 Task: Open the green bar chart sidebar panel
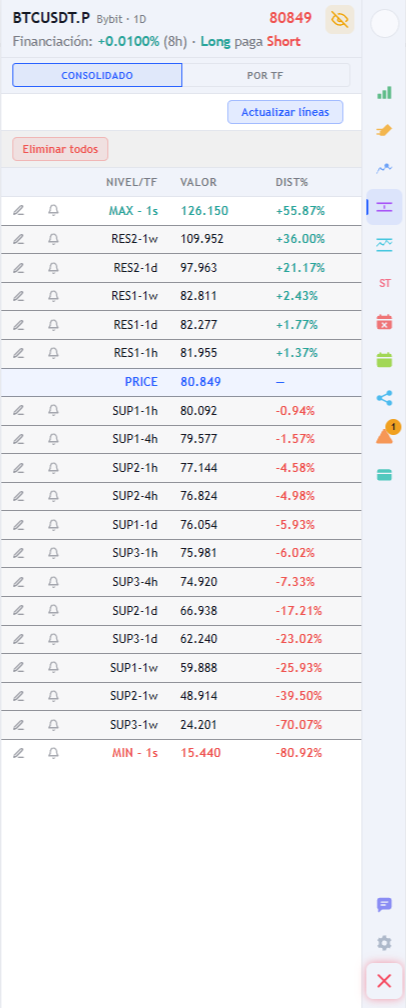(x=384, y=93)
